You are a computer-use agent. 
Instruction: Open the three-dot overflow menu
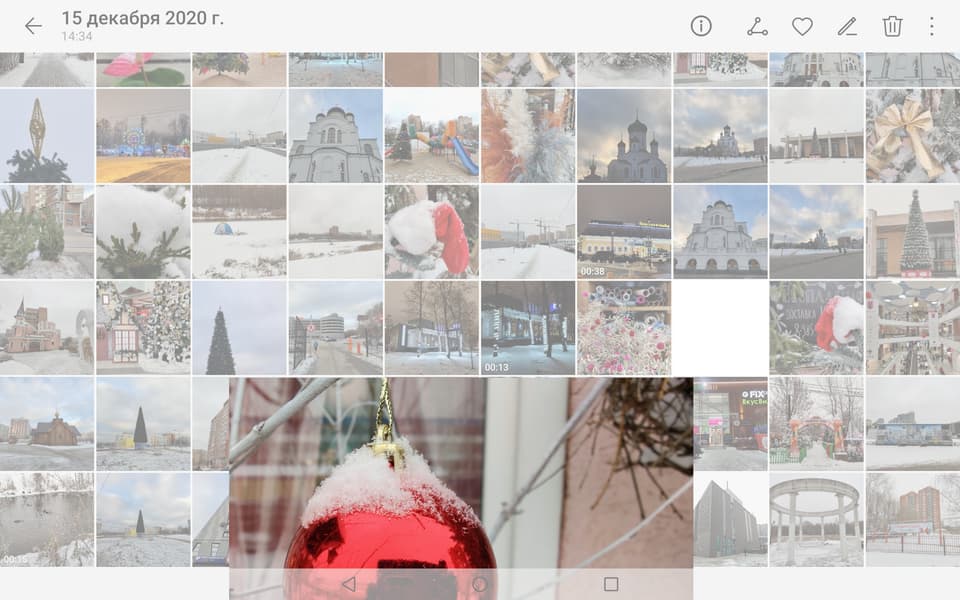click(931, 26)
